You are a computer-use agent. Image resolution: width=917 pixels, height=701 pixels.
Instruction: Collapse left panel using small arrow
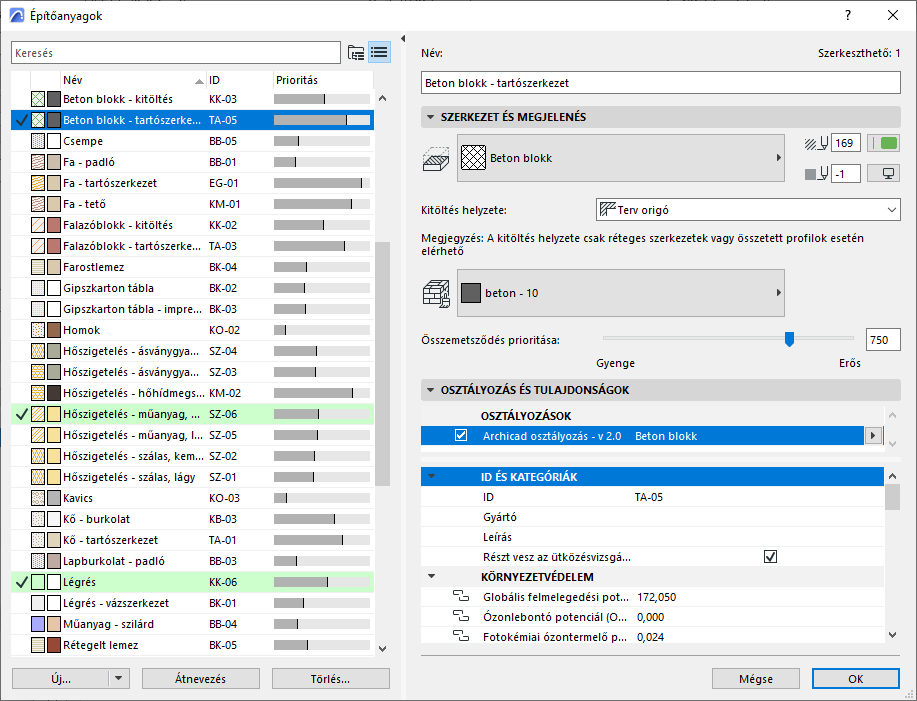(403, 40)
